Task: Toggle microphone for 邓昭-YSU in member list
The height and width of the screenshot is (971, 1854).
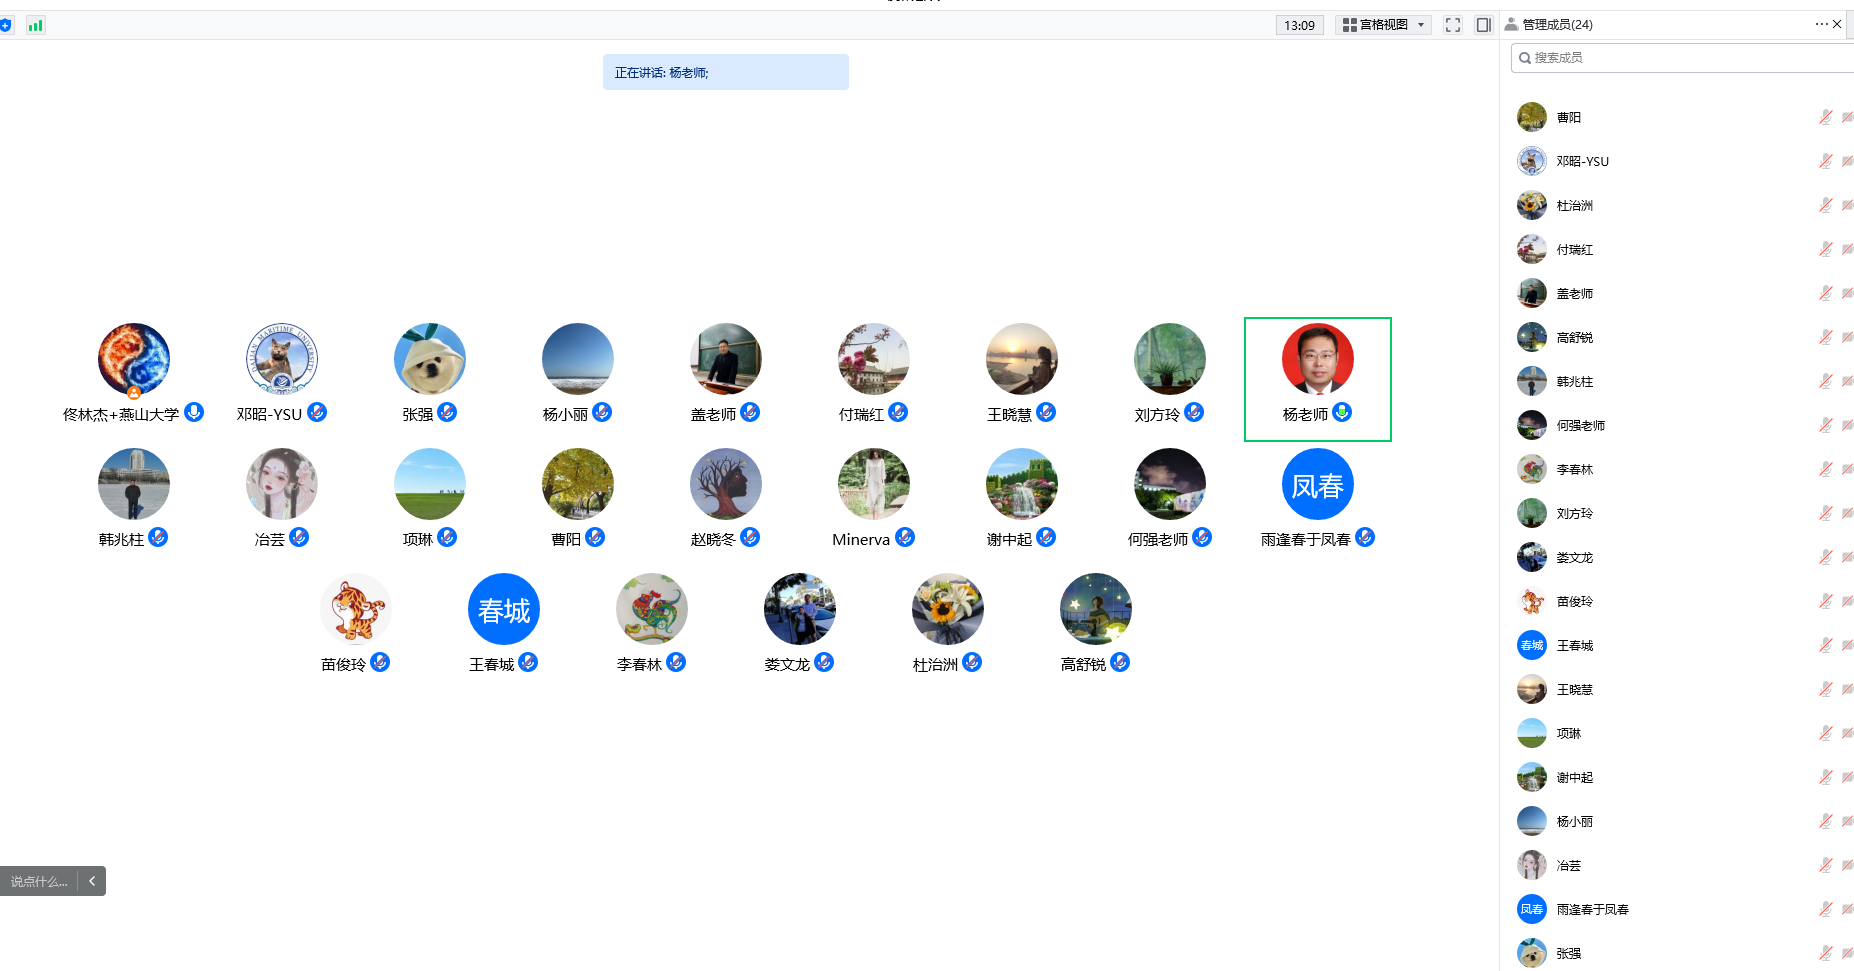Action: coord(1825,161)
